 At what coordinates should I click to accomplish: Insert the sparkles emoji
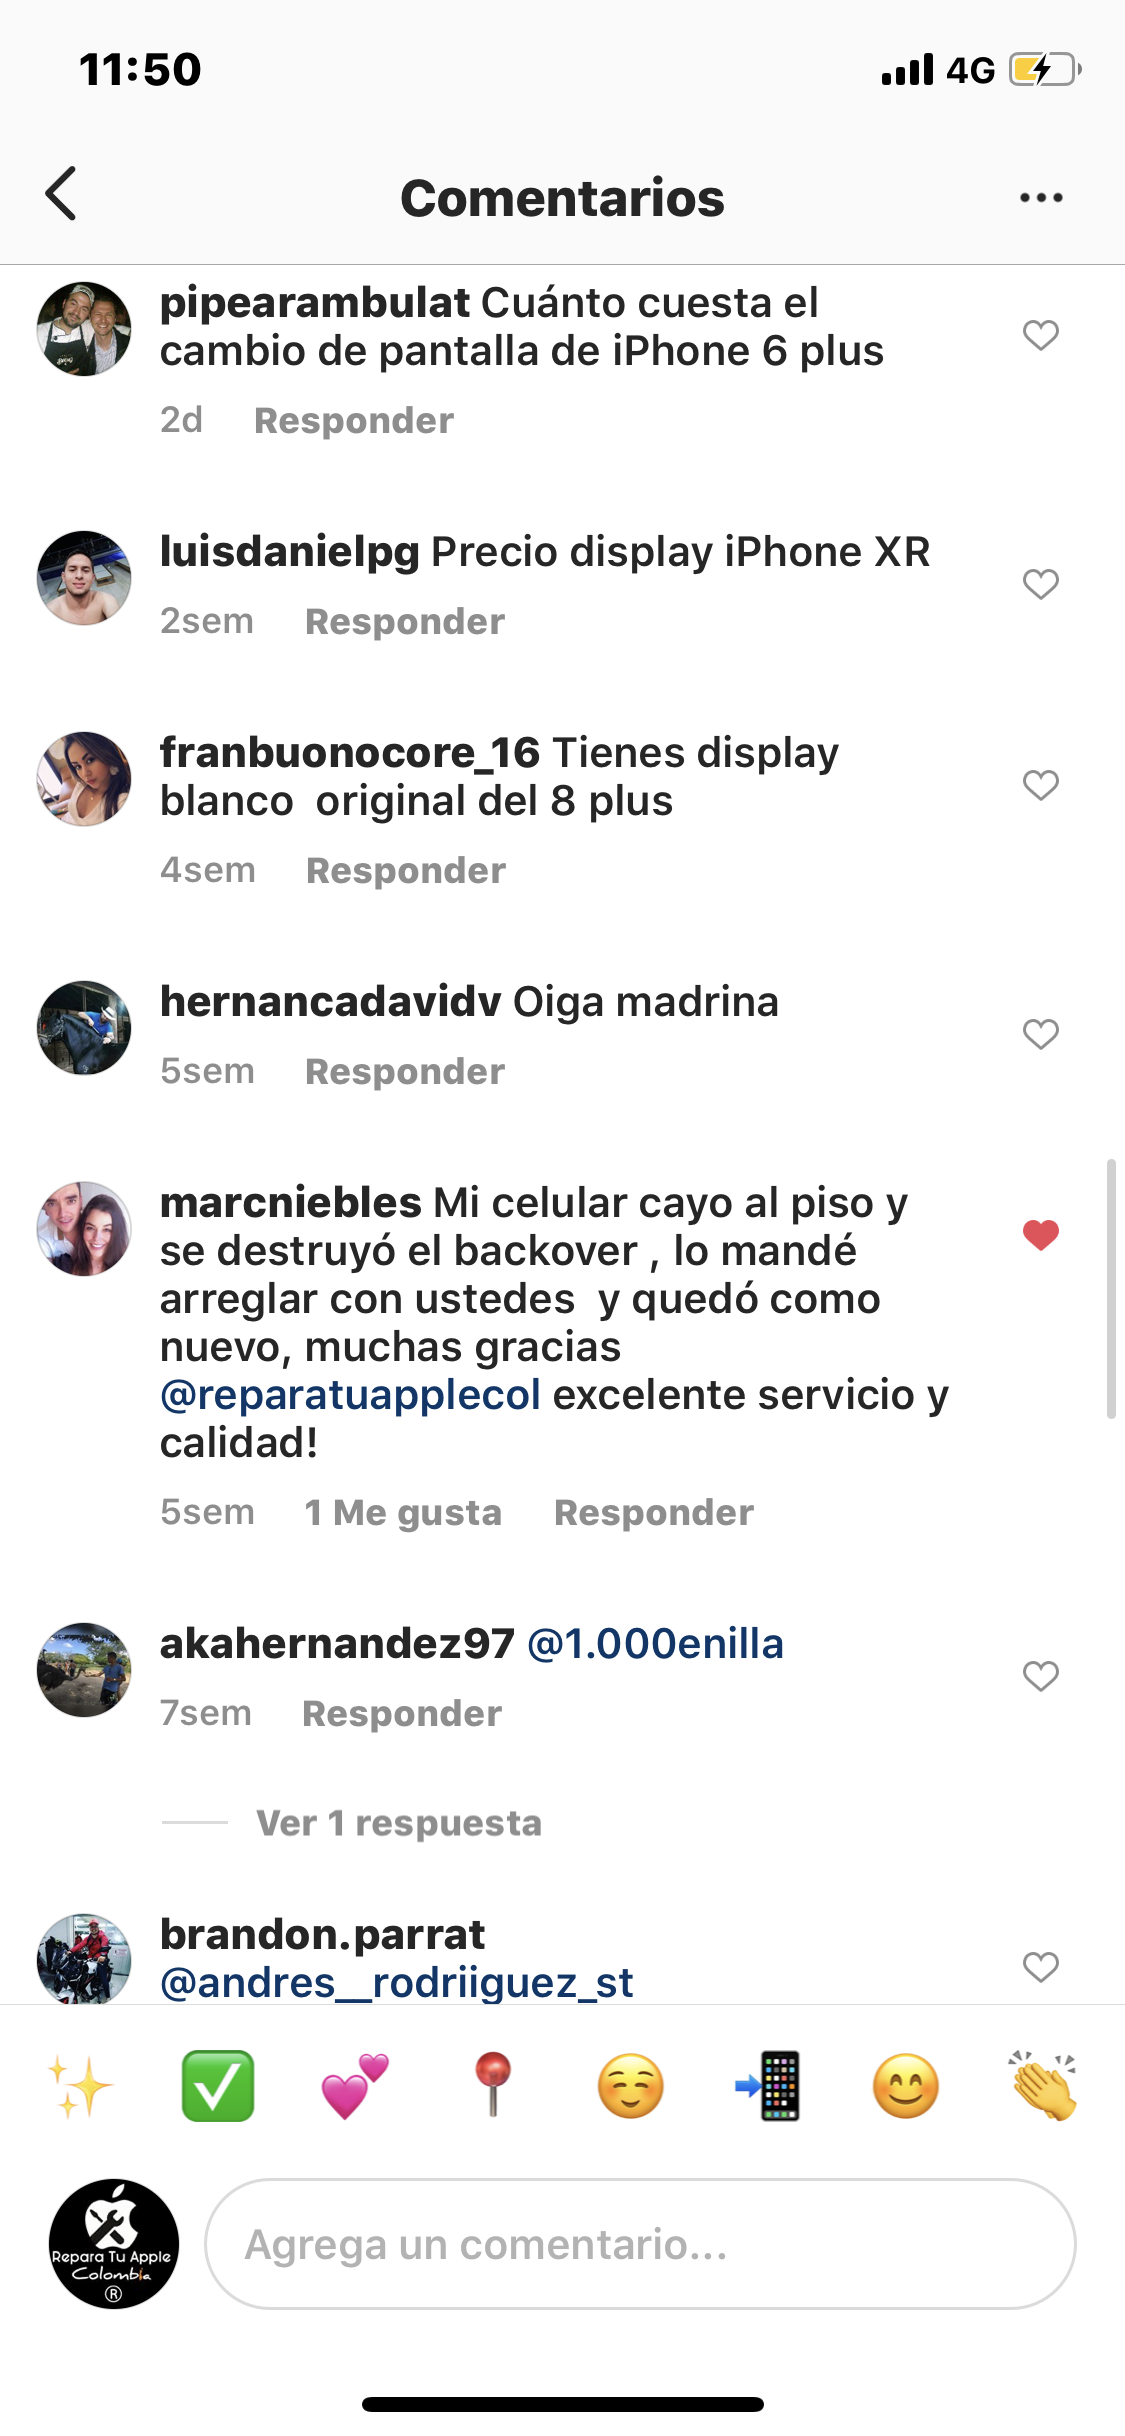(81, 2086)
